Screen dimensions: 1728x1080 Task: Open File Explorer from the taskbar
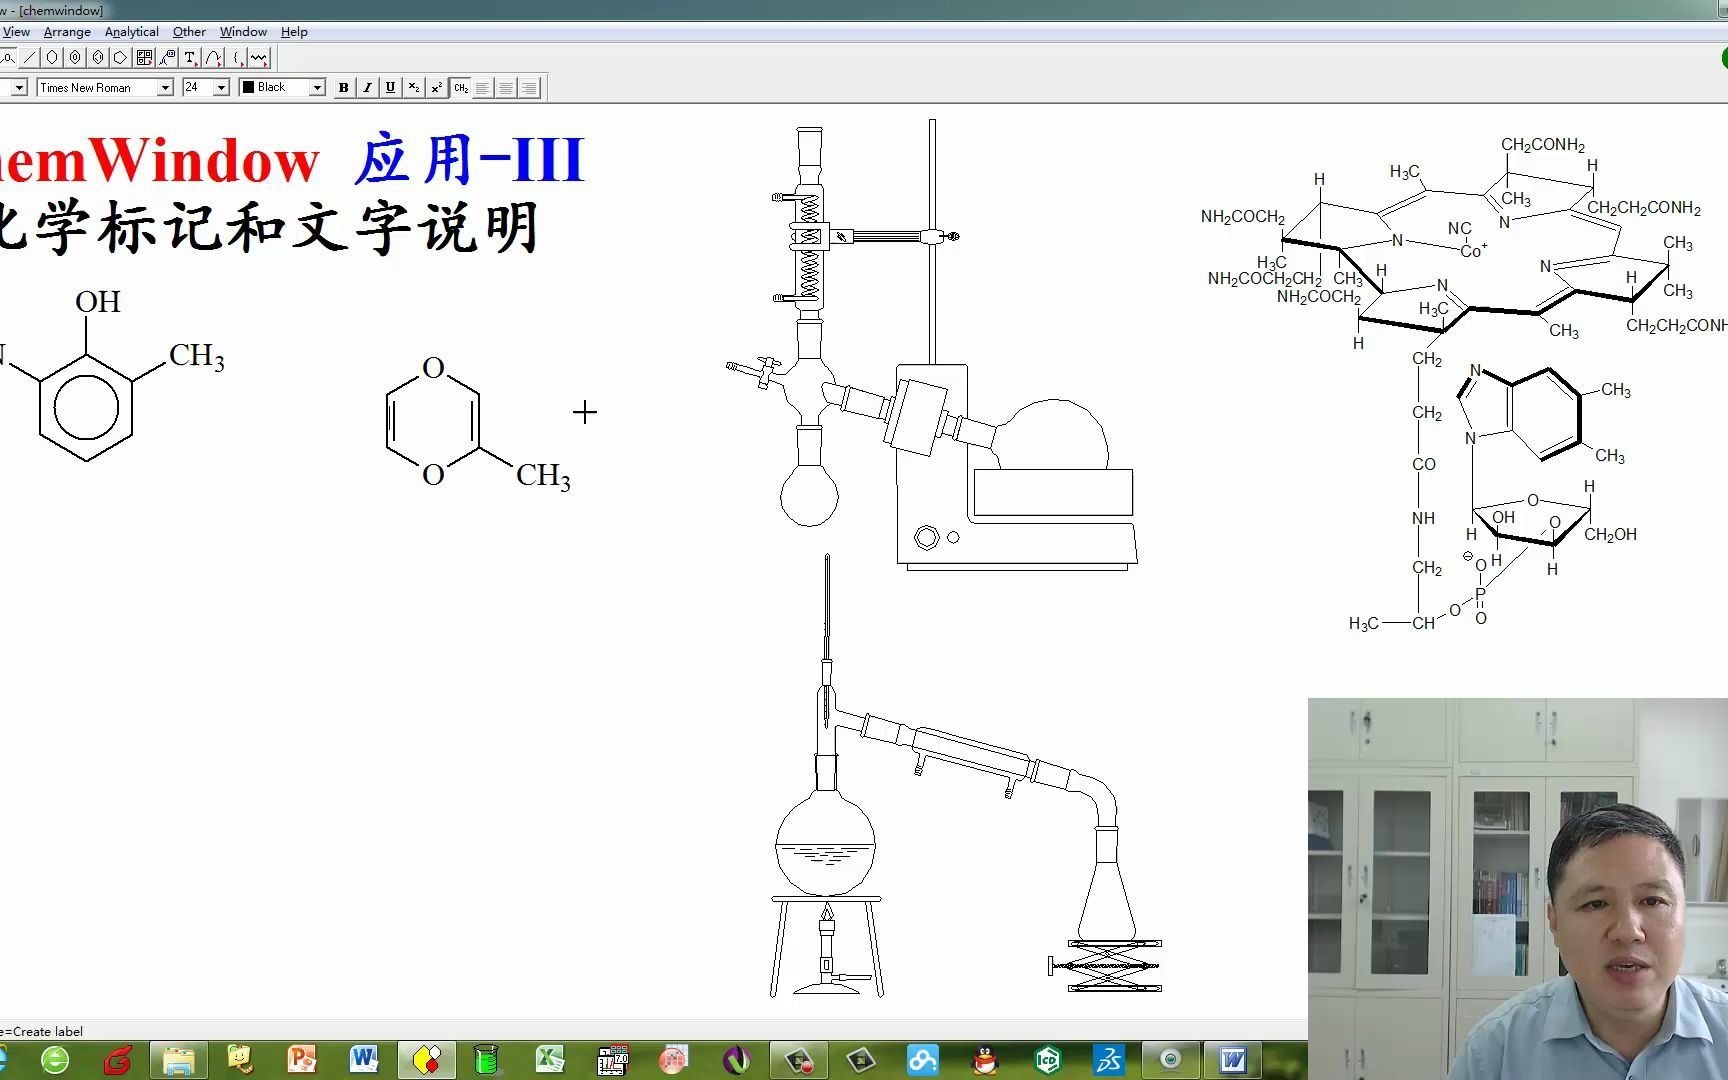[x=178, y=1059]
